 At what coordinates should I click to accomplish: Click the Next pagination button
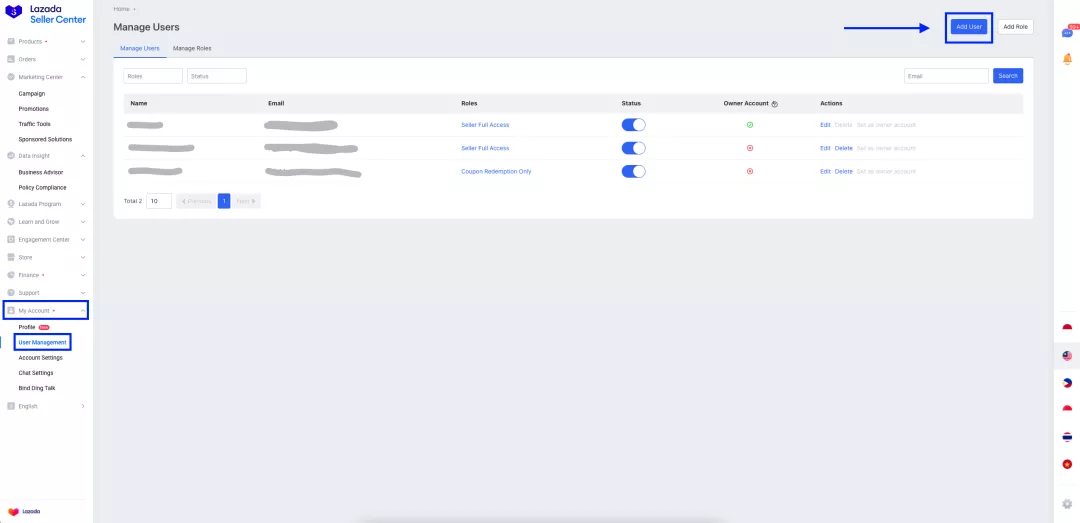click(246, 201)
